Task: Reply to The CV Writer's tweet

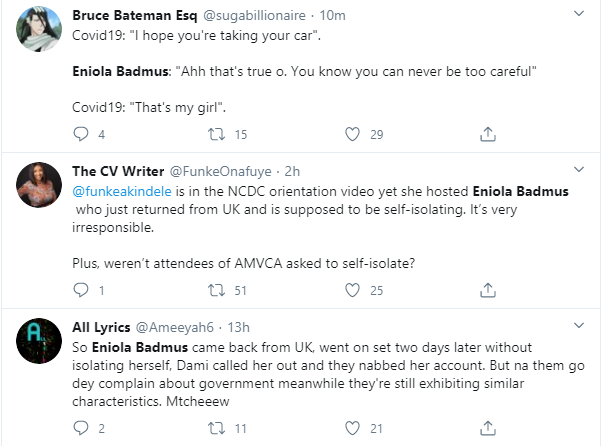Action: (x=82, y=292)
